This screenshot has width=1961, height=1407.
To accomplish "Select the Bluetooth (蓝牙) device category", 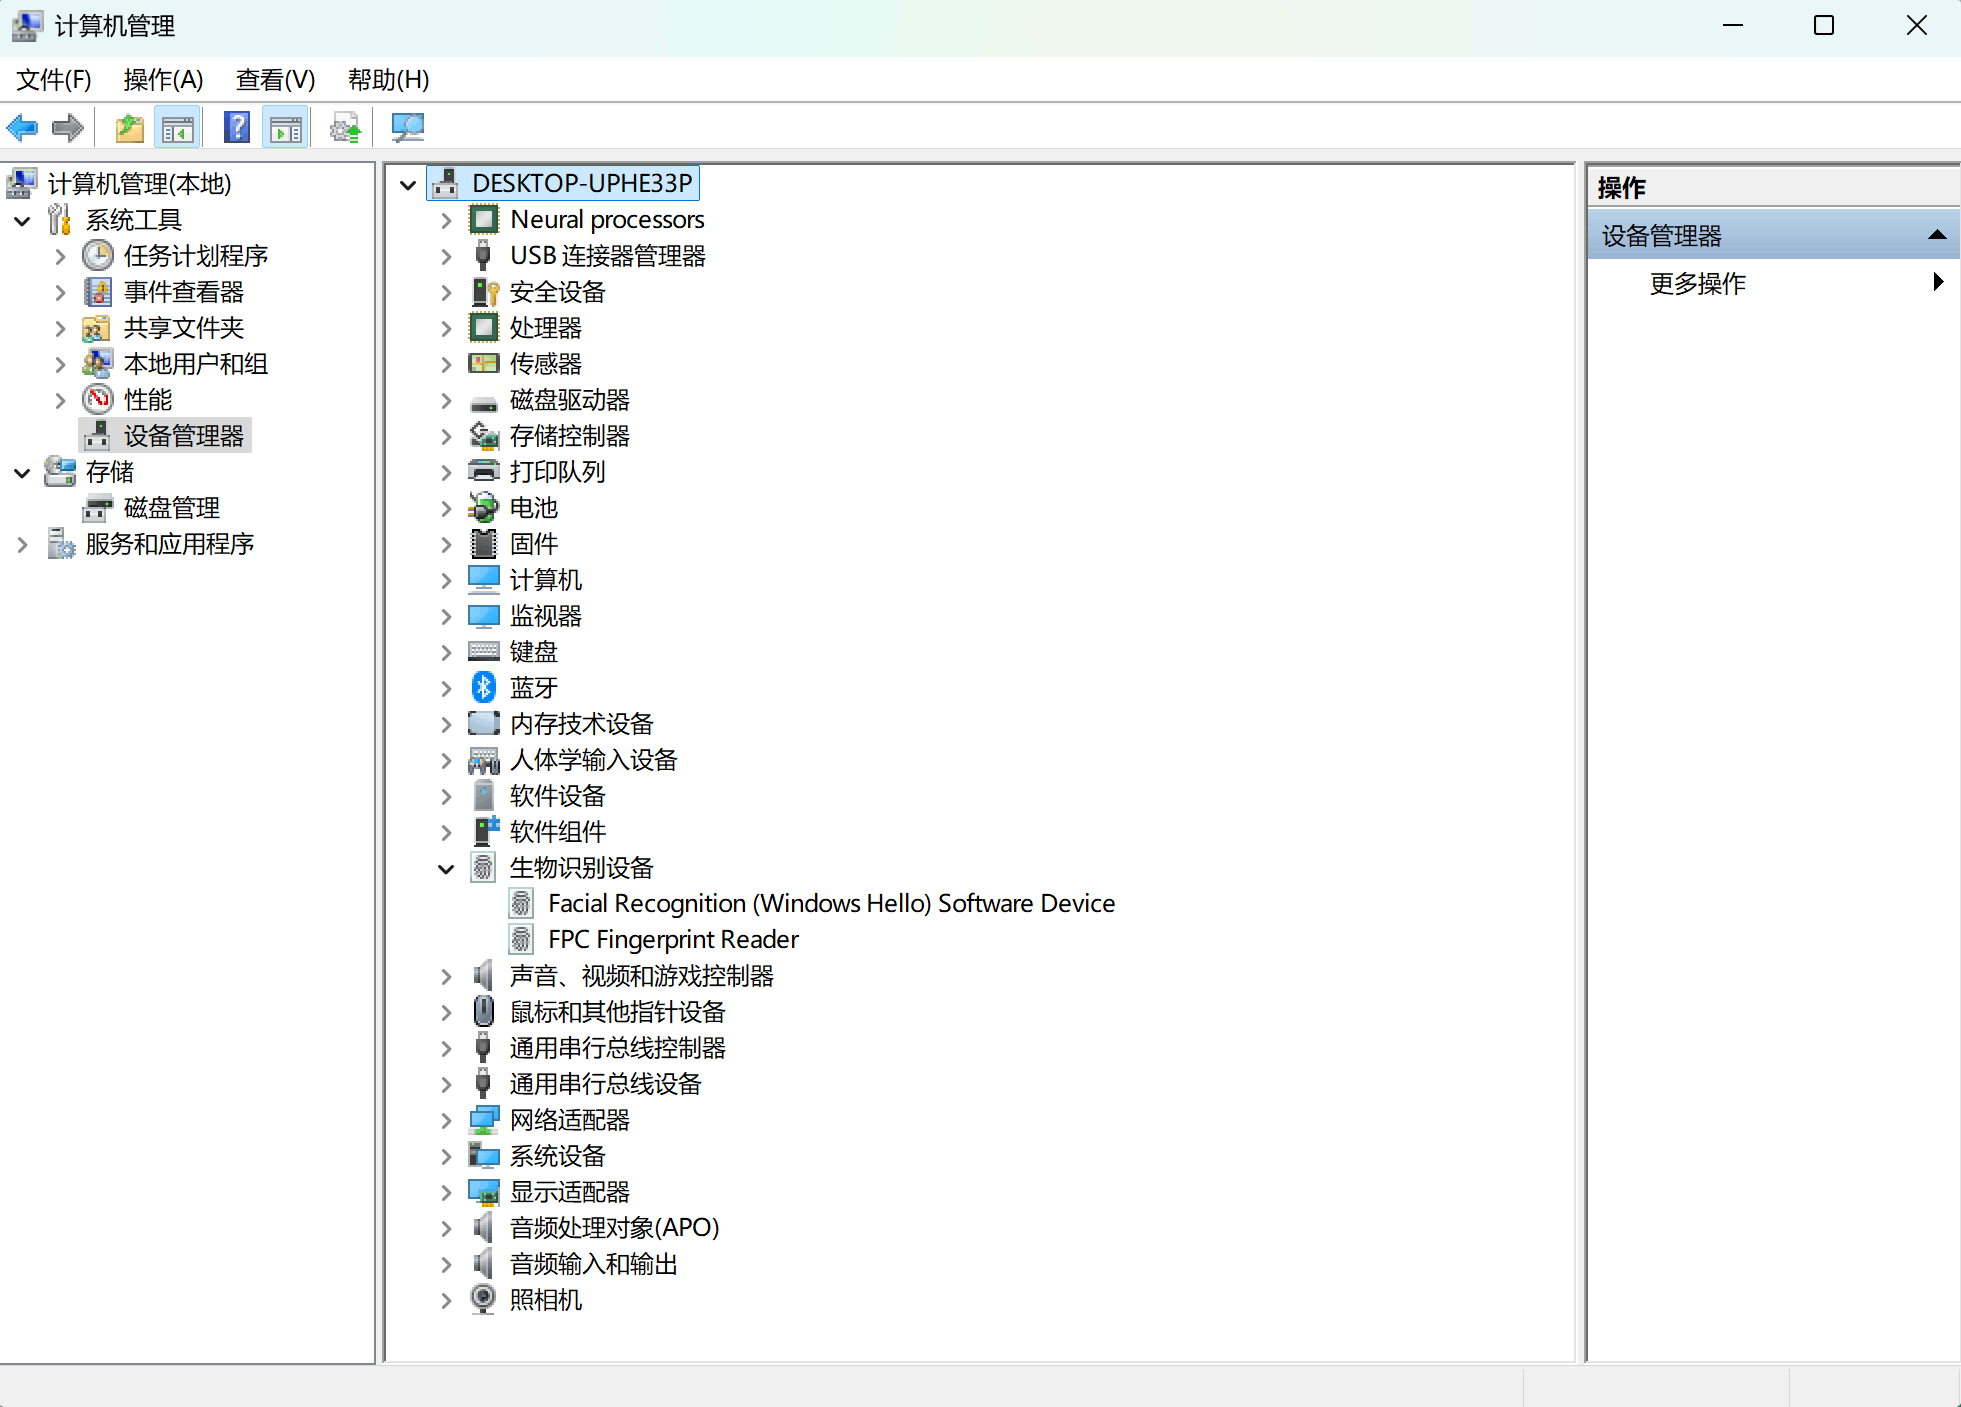I will coord(533,688).
